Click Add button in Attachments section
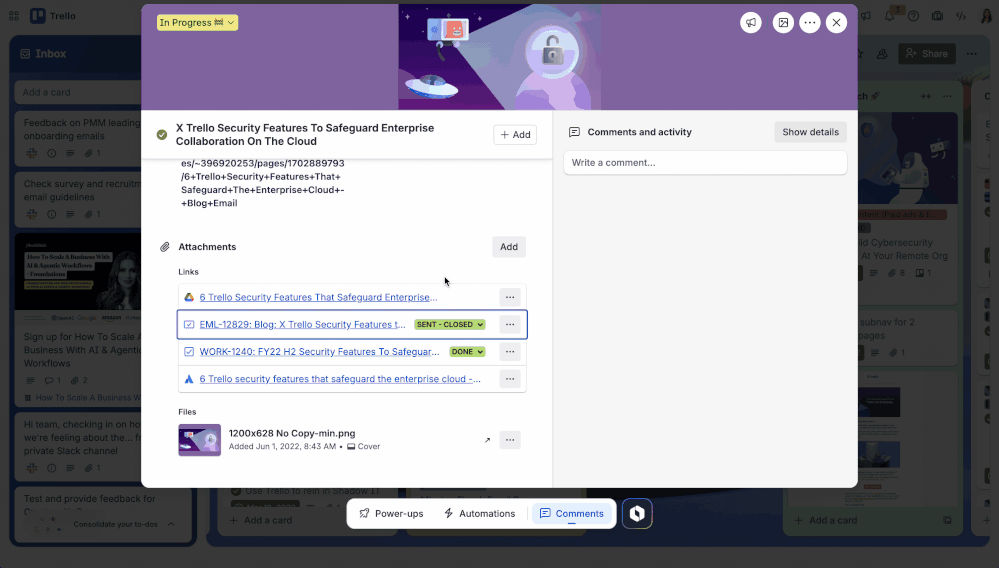The height and width of the screenshot is (568, 999). [508, 246]
